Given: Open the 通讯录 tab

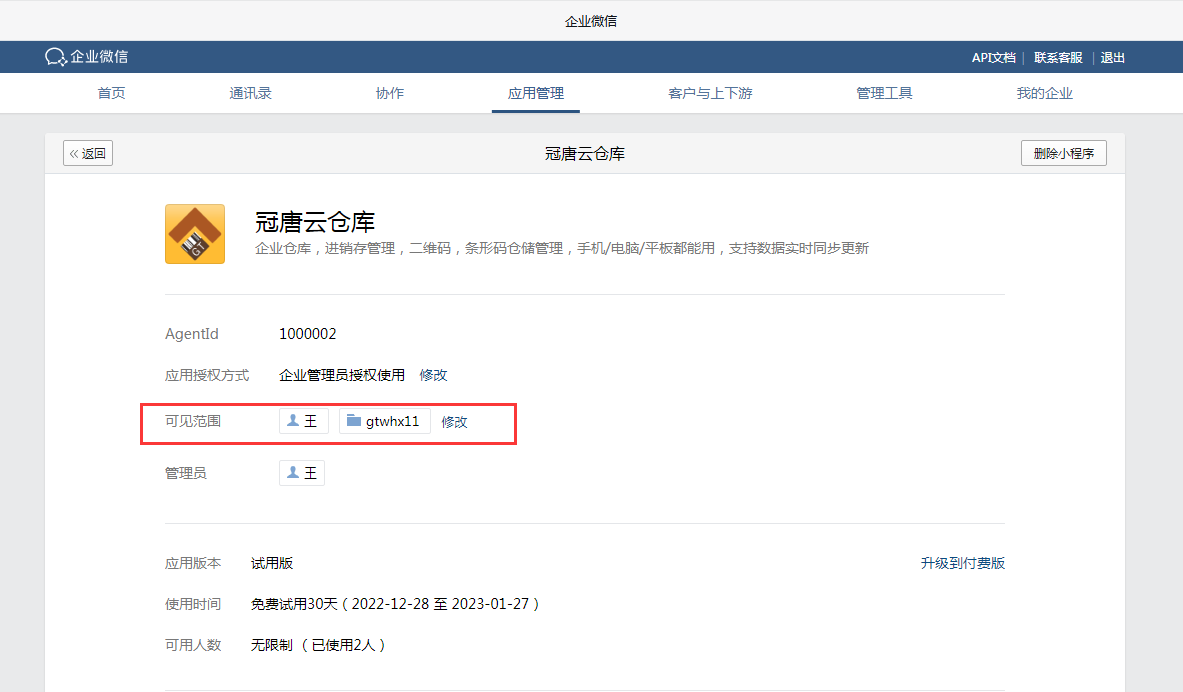Looking at the screenshot, I should click(x=250, y=93).
